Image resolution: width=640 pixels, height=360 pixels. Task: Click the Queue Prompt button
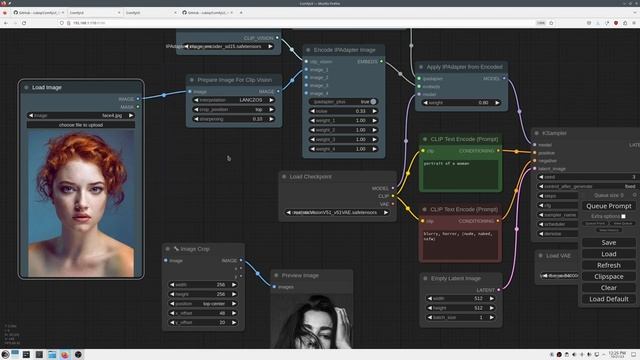609,206
